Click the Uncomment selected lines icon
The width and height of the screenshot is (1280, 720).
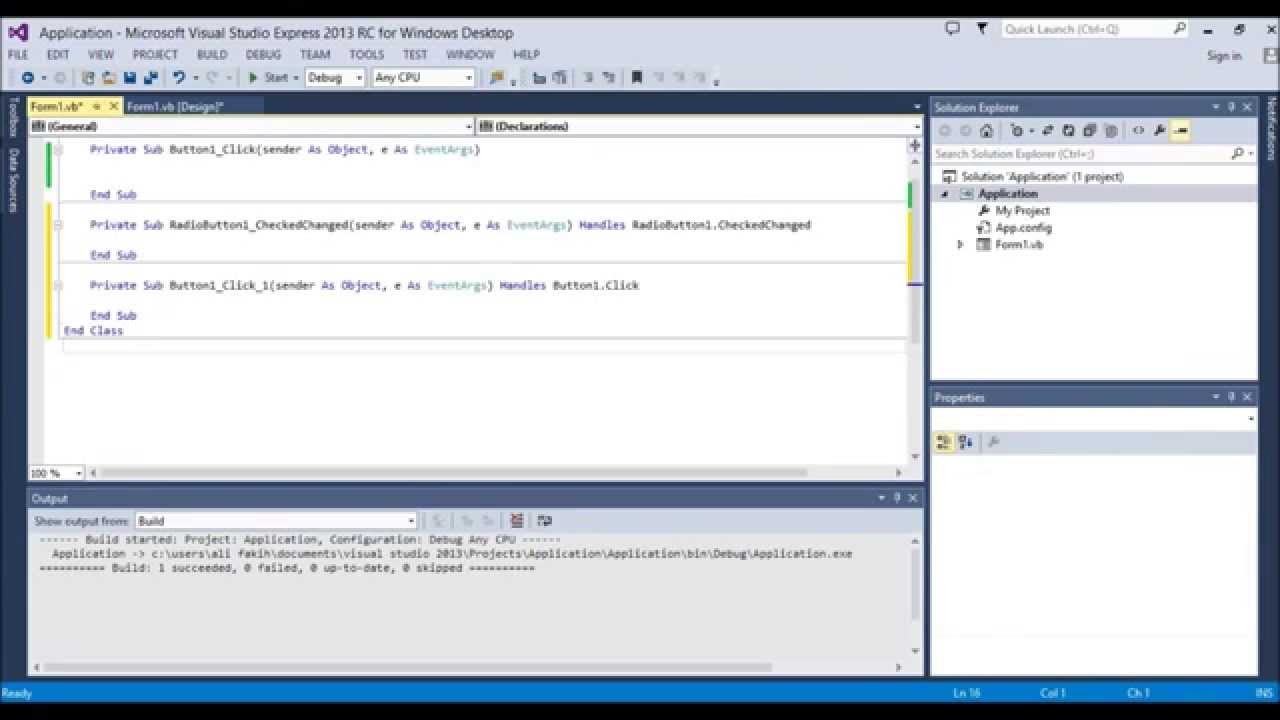coord(609,77)
